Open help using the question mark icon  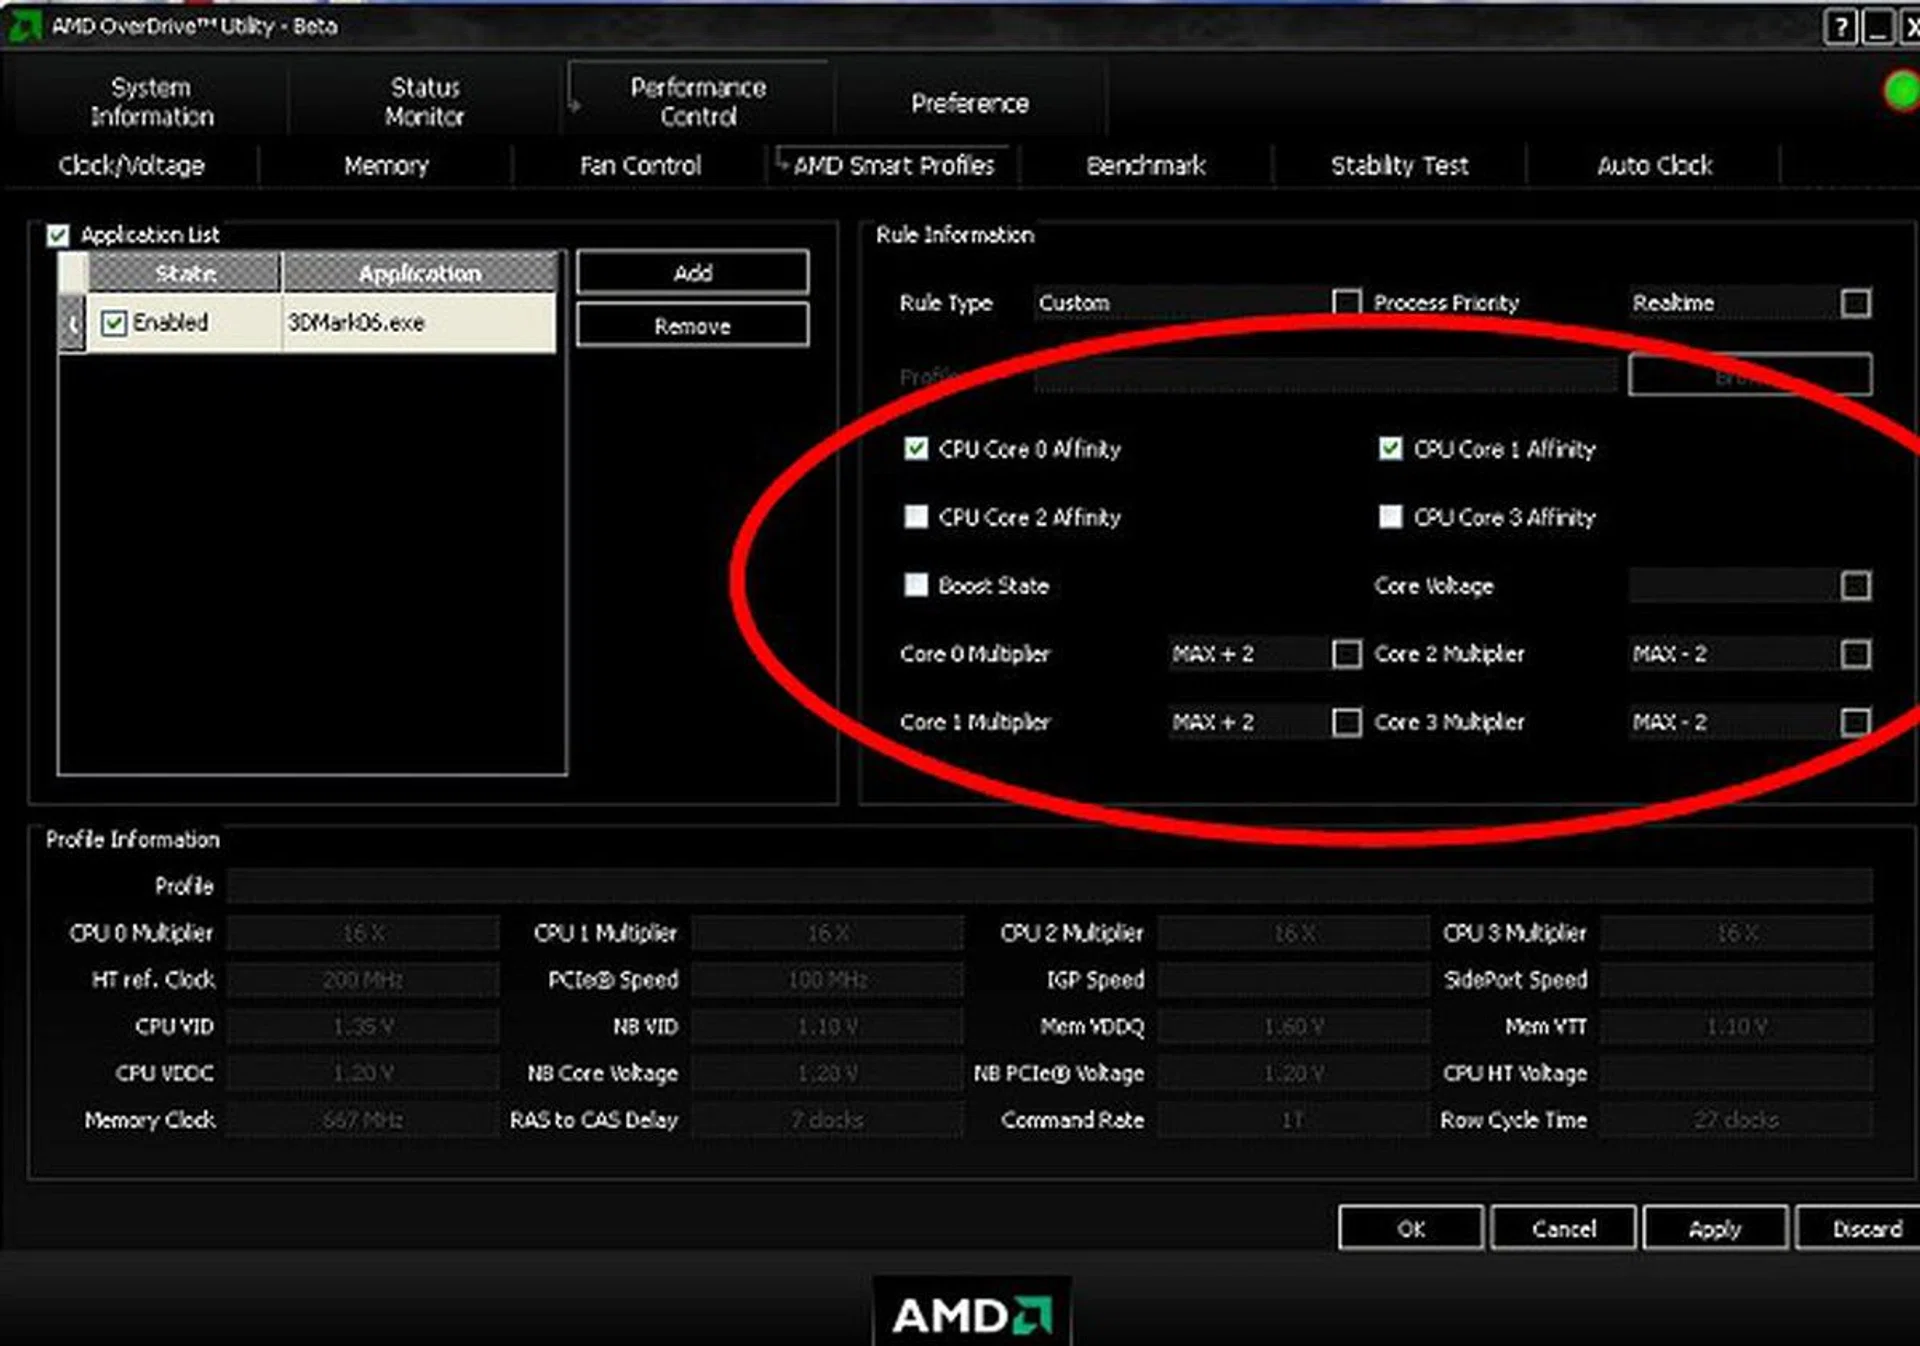point(1842,25)
